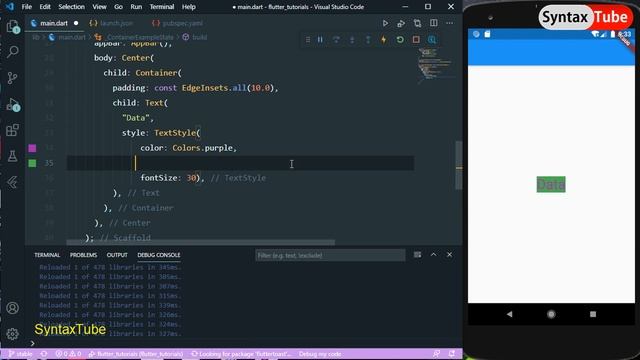Click debug Step Over icon
Image resolution: width=640 pixels, height=360 pixels.
click(336, 40)
